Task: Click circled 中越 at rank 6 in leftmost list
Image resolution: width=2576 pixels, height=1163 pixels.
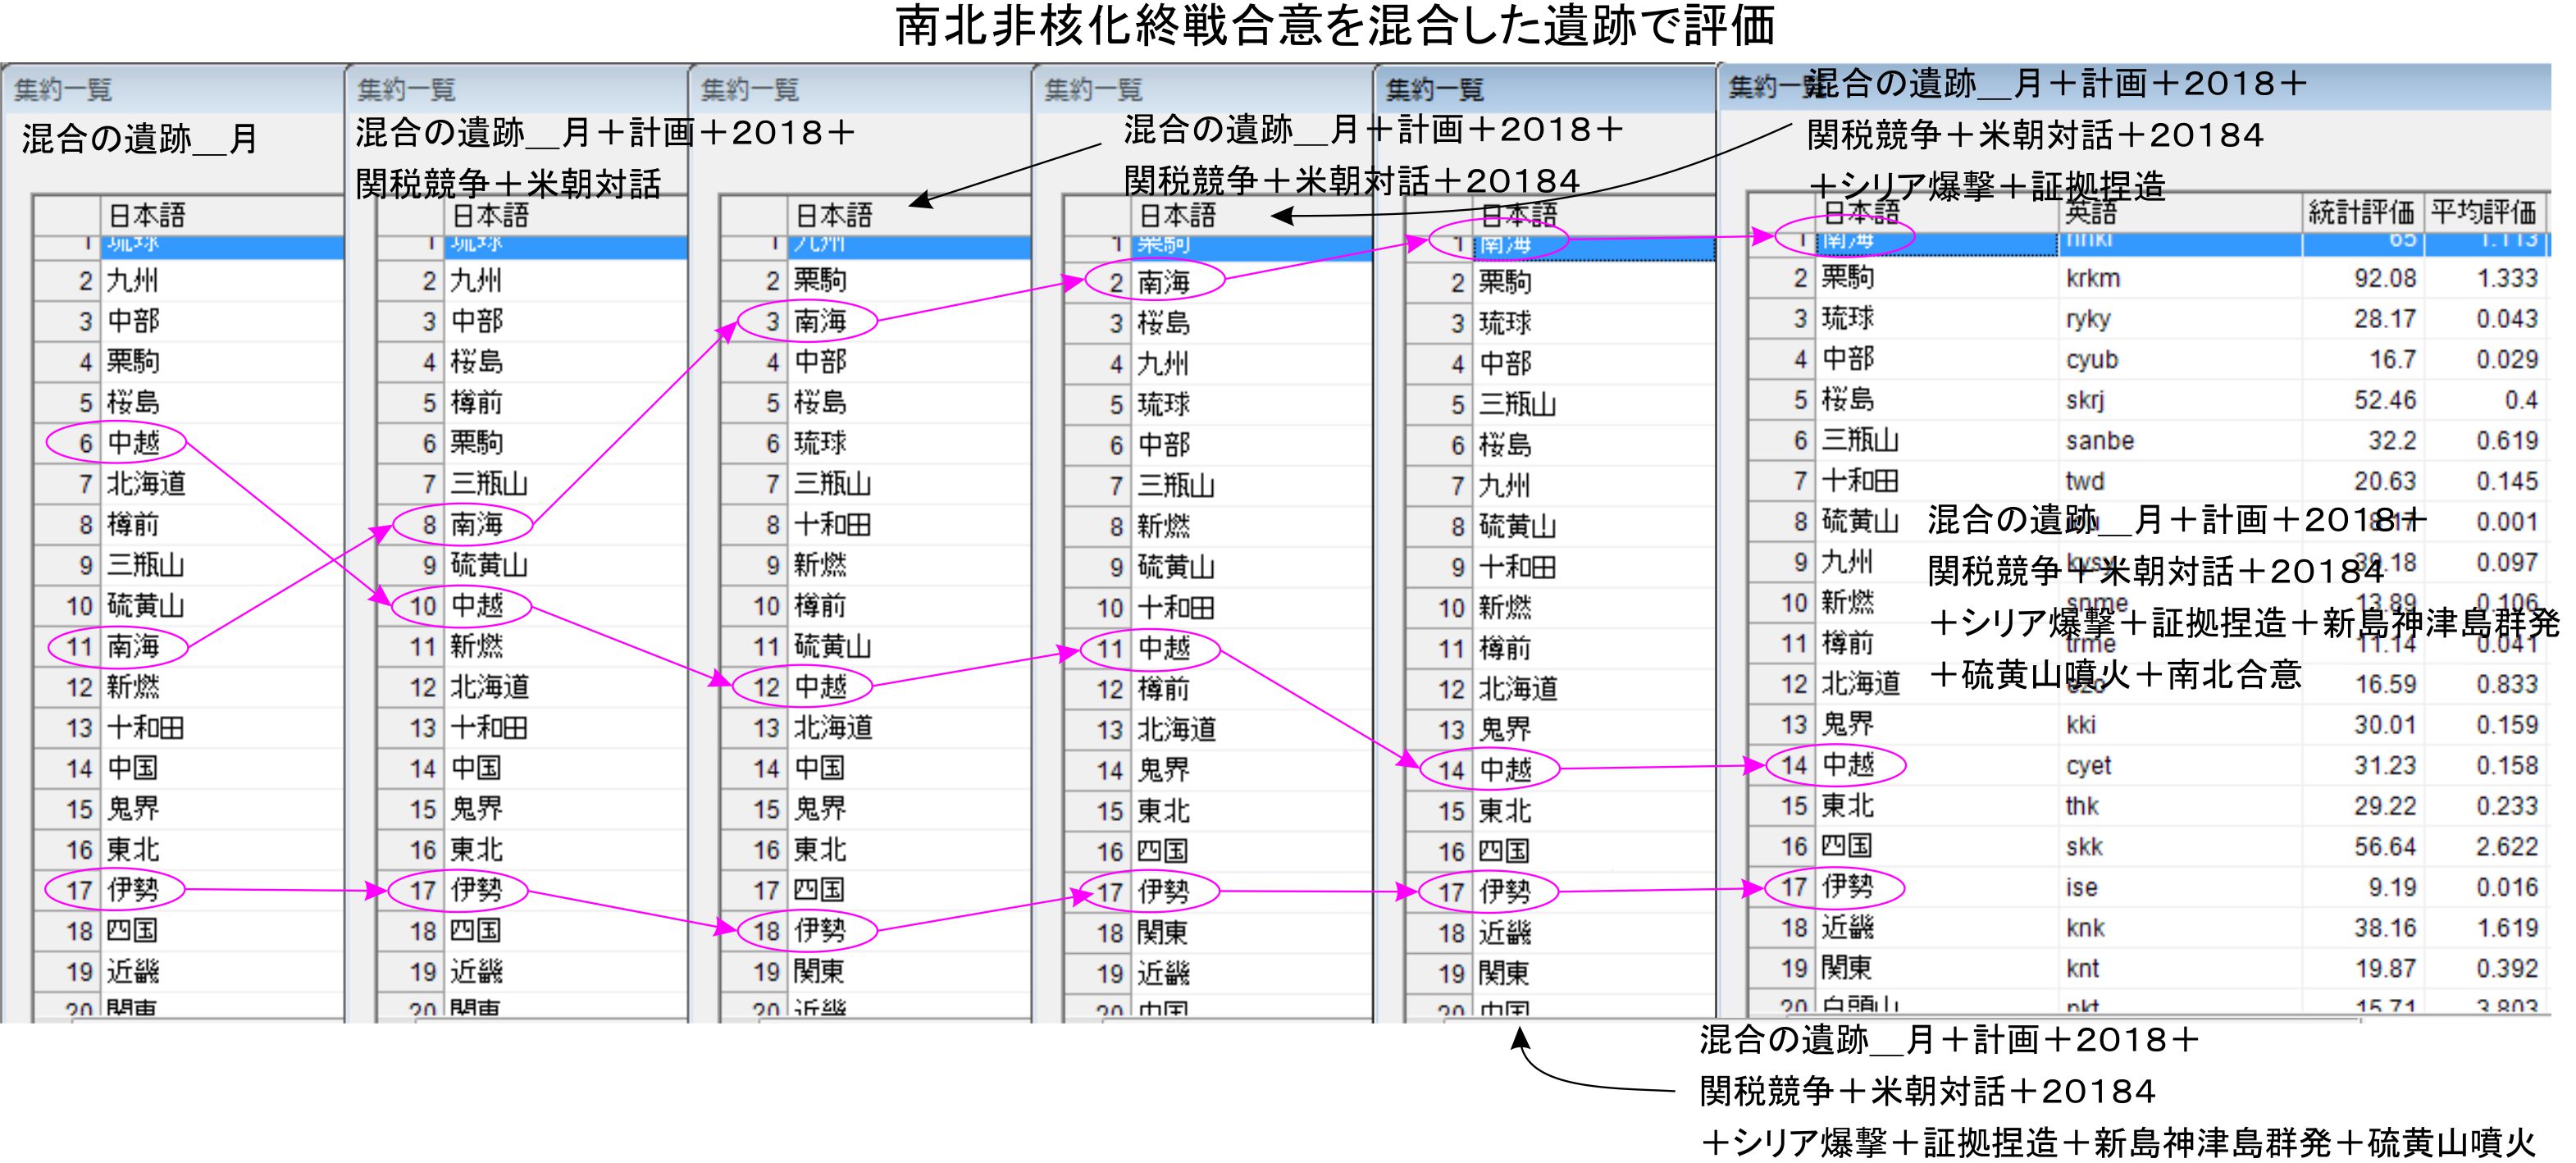Action: (133, 442)
